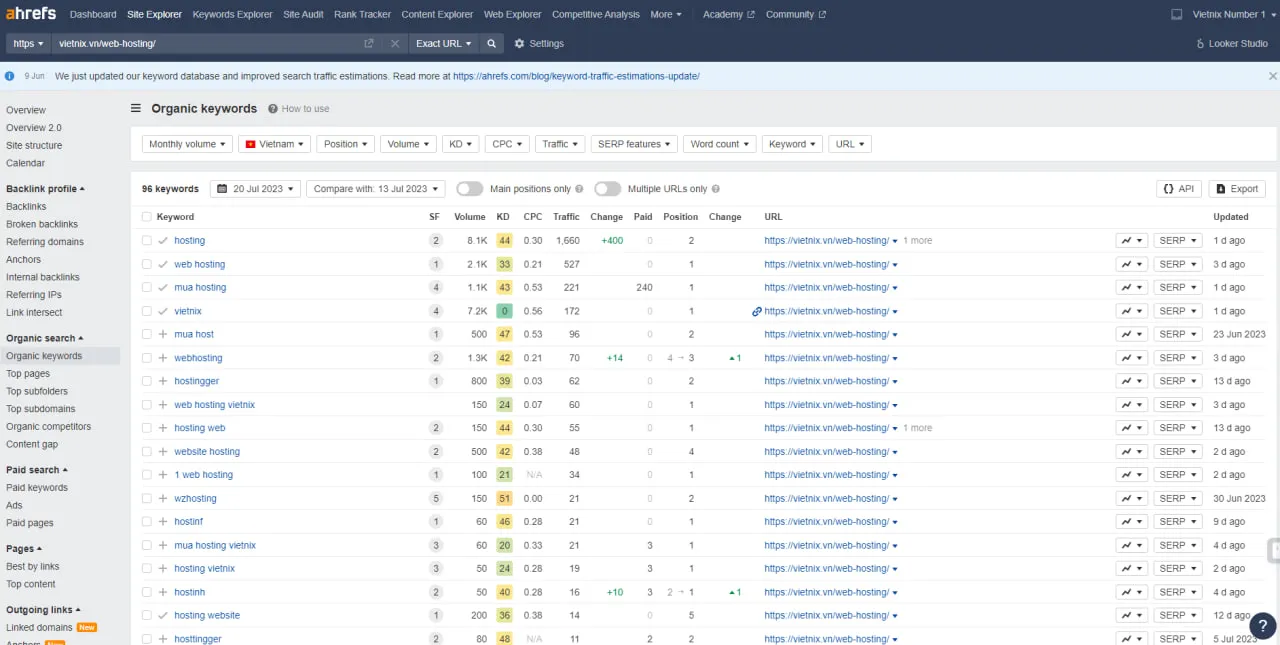The image size is (1280, 645).
Task: Click the 1 more URLs link for hosting
Action: tap(917, 241)
